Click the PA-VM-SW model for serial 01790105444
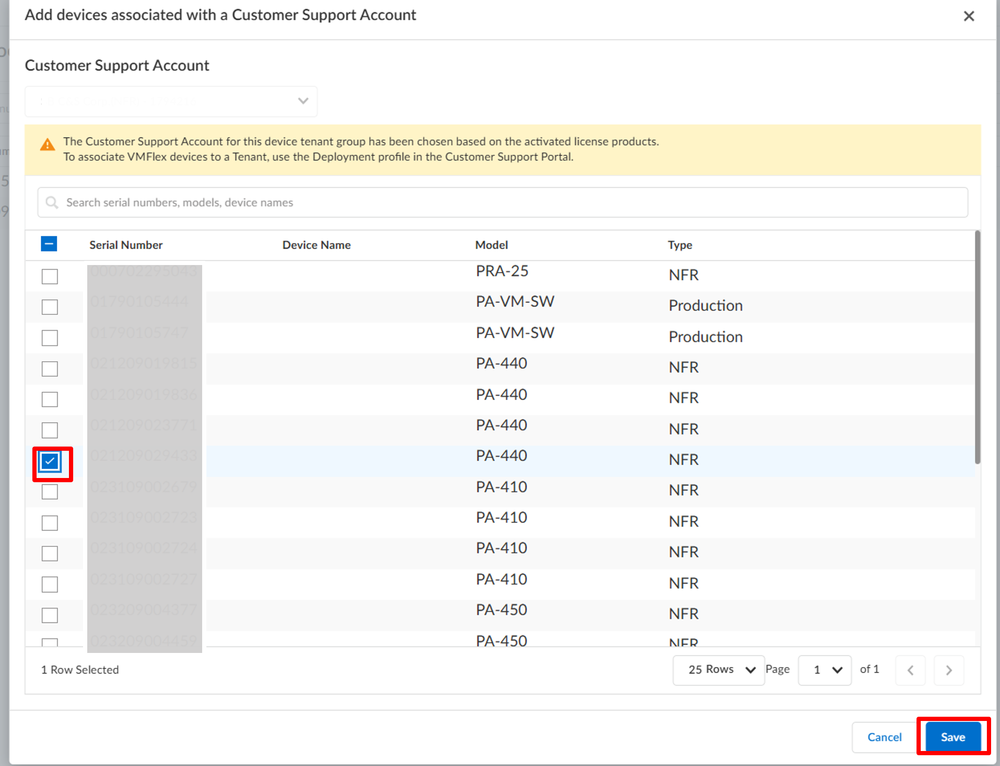Image resolution: width=1000 pixels, height=766 pixels. click(515, 302)
